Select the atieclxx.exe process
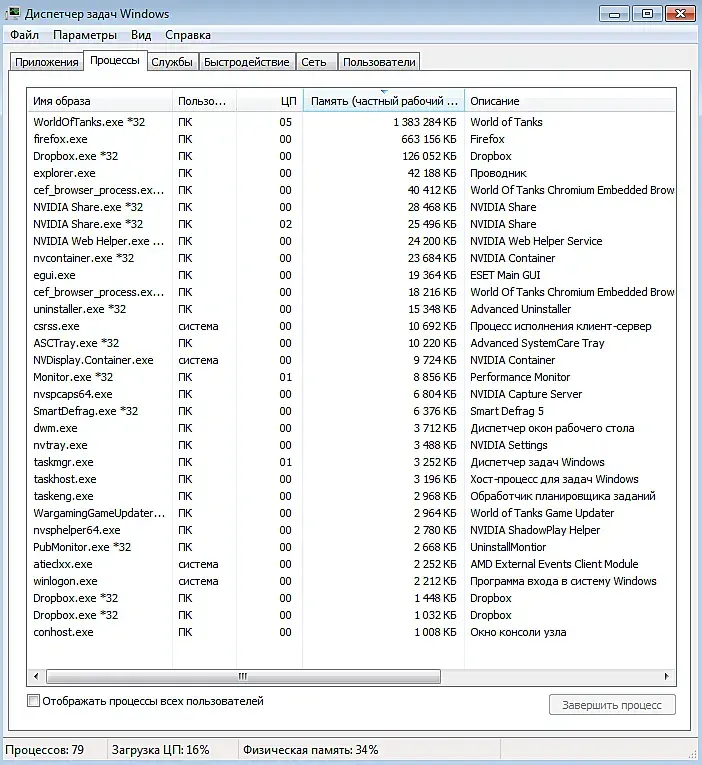 coord(351,564)
